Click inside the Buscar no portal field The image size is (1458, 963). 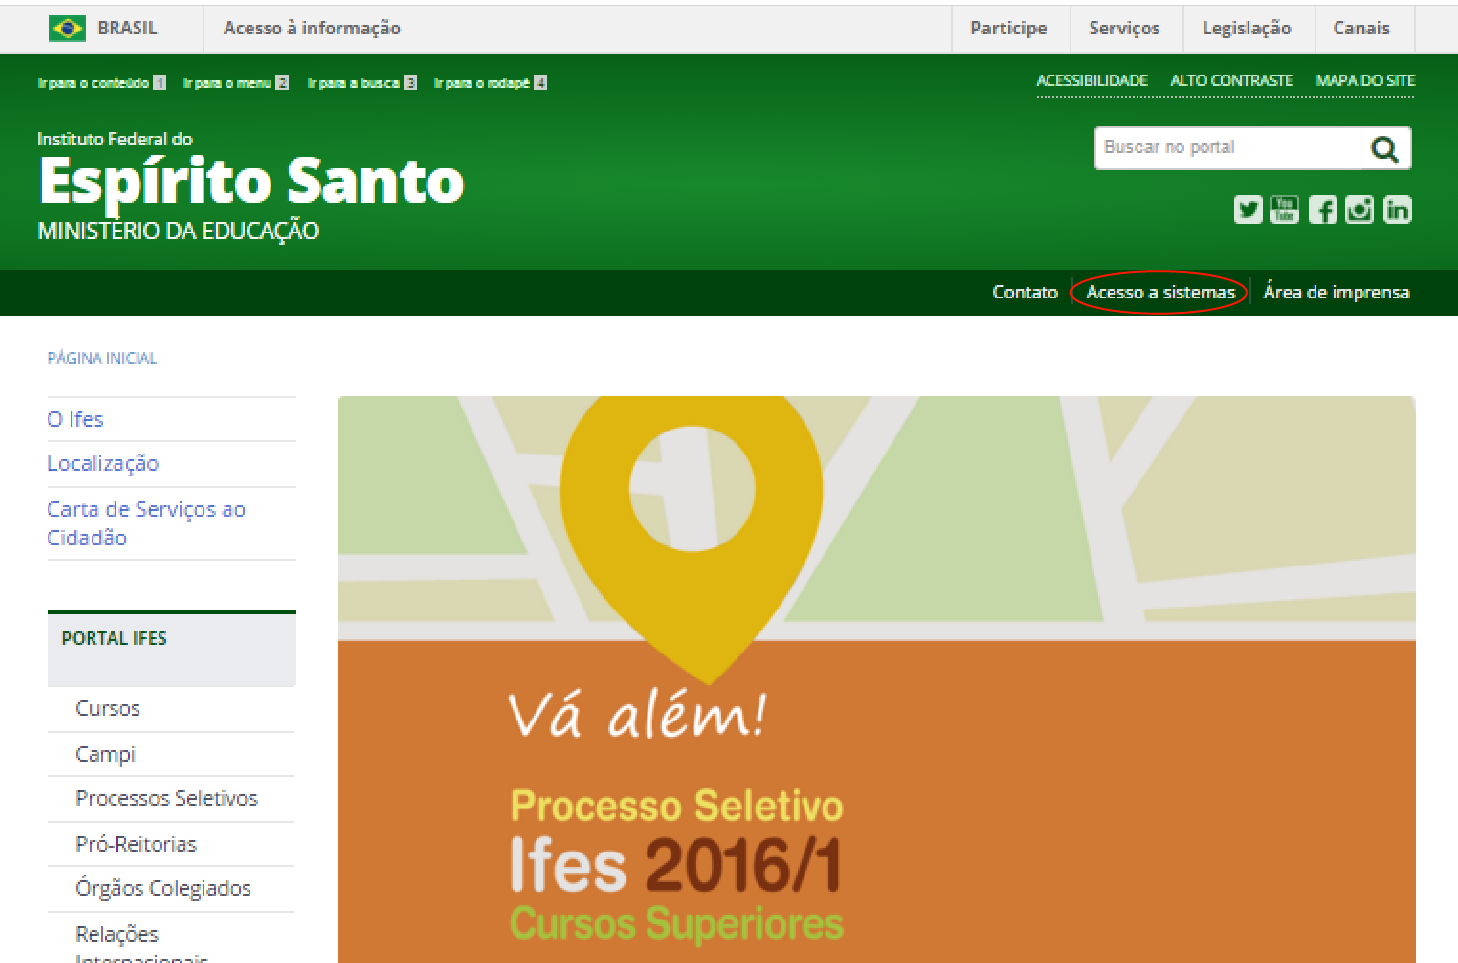[x=1230, y=148]
